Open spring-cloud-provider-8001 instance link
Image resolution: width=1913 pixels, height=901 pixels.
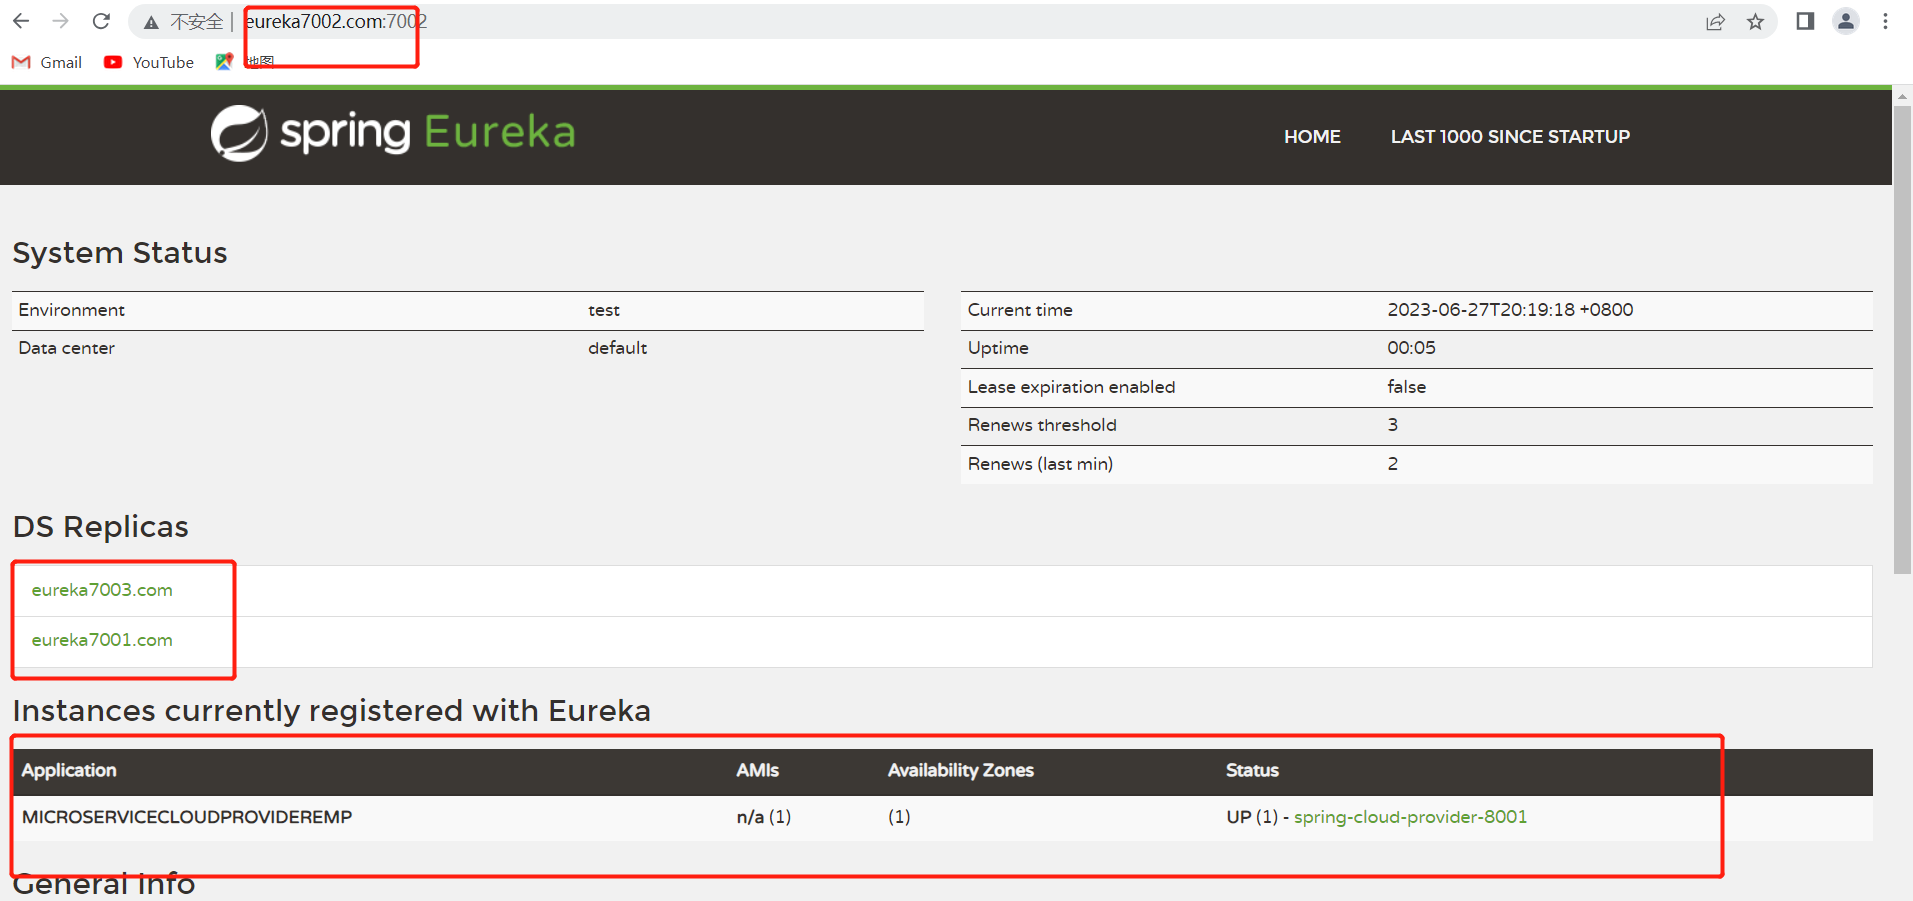click(1410, 817)
